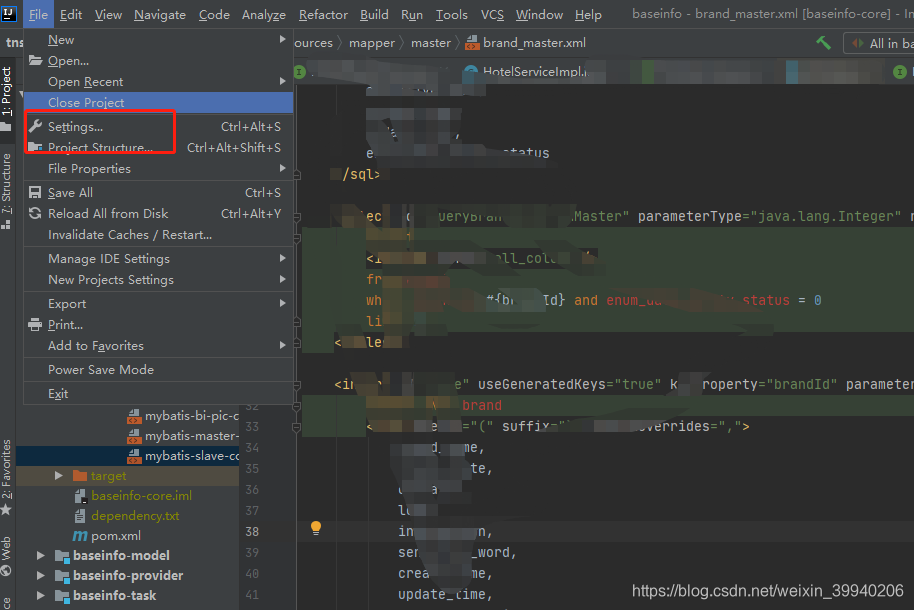Click the yellow intention lightbulb icon
The width and height of the screenshot is (914, 610).
click(x=316, y=528)
